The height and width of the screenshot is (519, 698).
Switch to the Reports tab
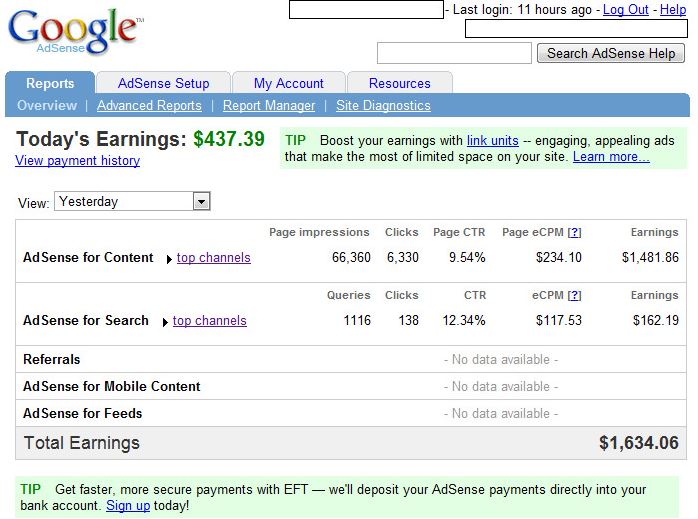(50, 83)
